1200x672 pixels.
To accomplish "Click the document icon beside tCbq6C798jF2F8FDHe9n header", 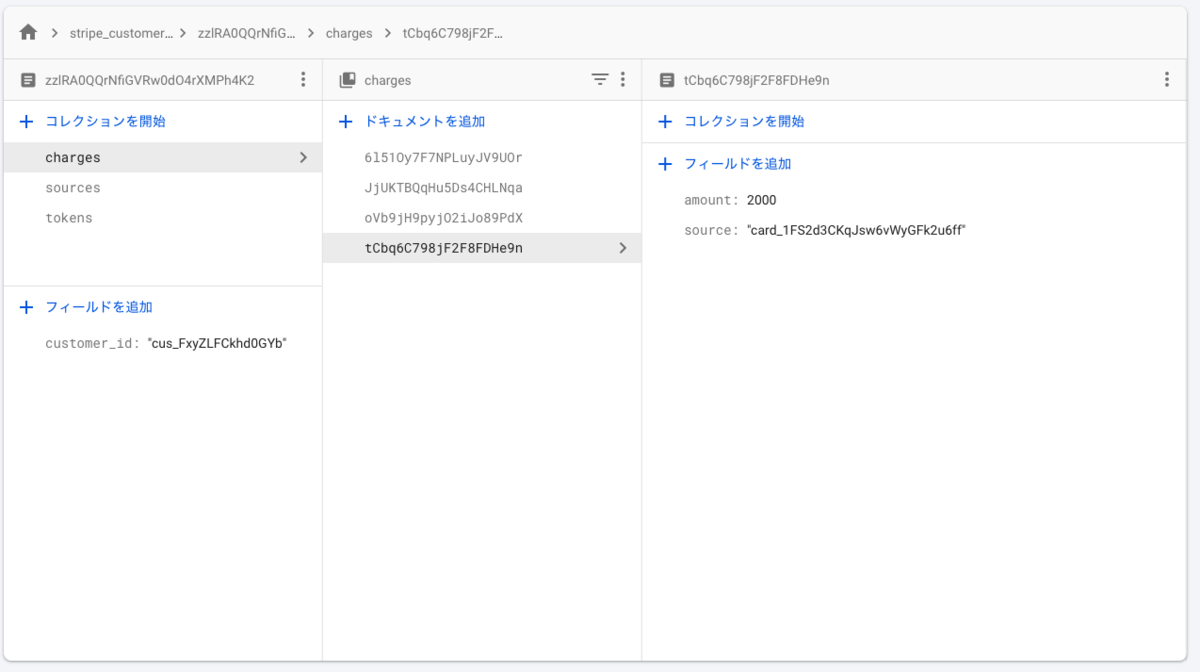I will pyautogui.click(x=664, y=78).
